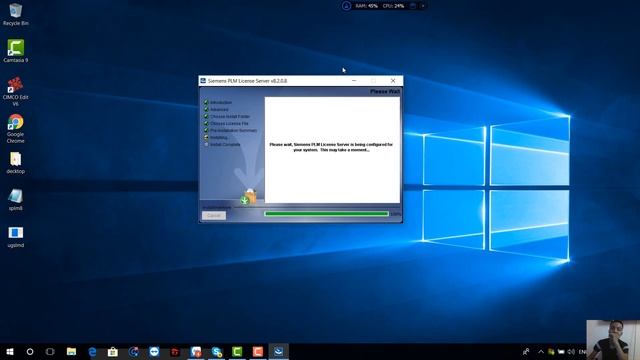Screen dimensions: 640x360
Task: Select the desktop file icon
Action: 16,162
